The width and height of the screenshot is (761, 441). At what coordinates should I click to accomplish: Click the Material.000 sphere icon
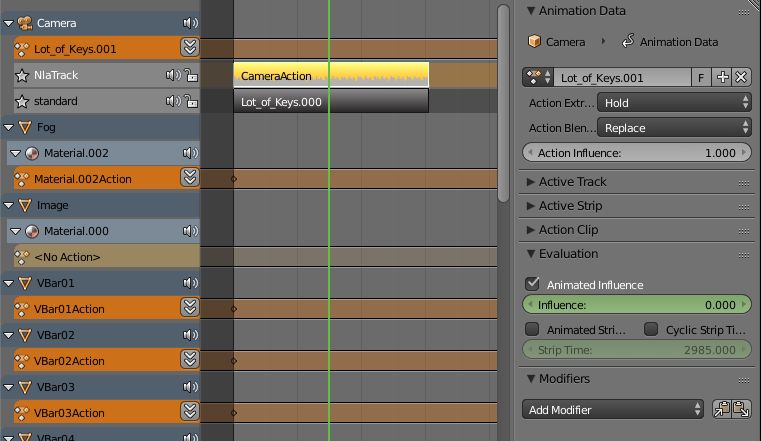coord(32,231)
